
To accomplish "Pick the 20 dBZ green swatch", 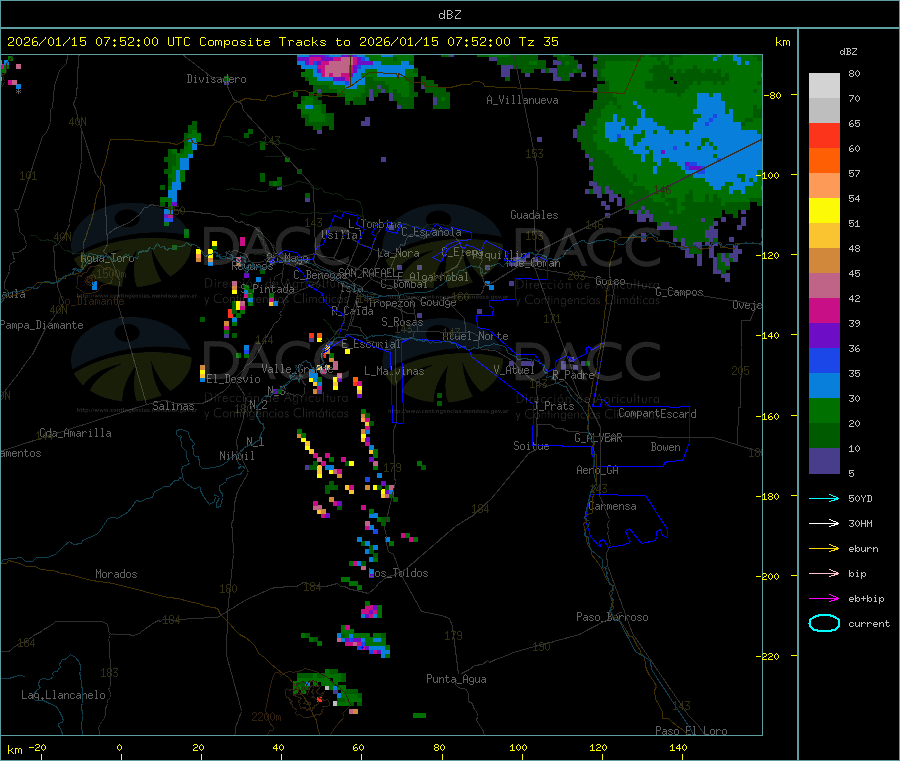I will tap(824, 436).
